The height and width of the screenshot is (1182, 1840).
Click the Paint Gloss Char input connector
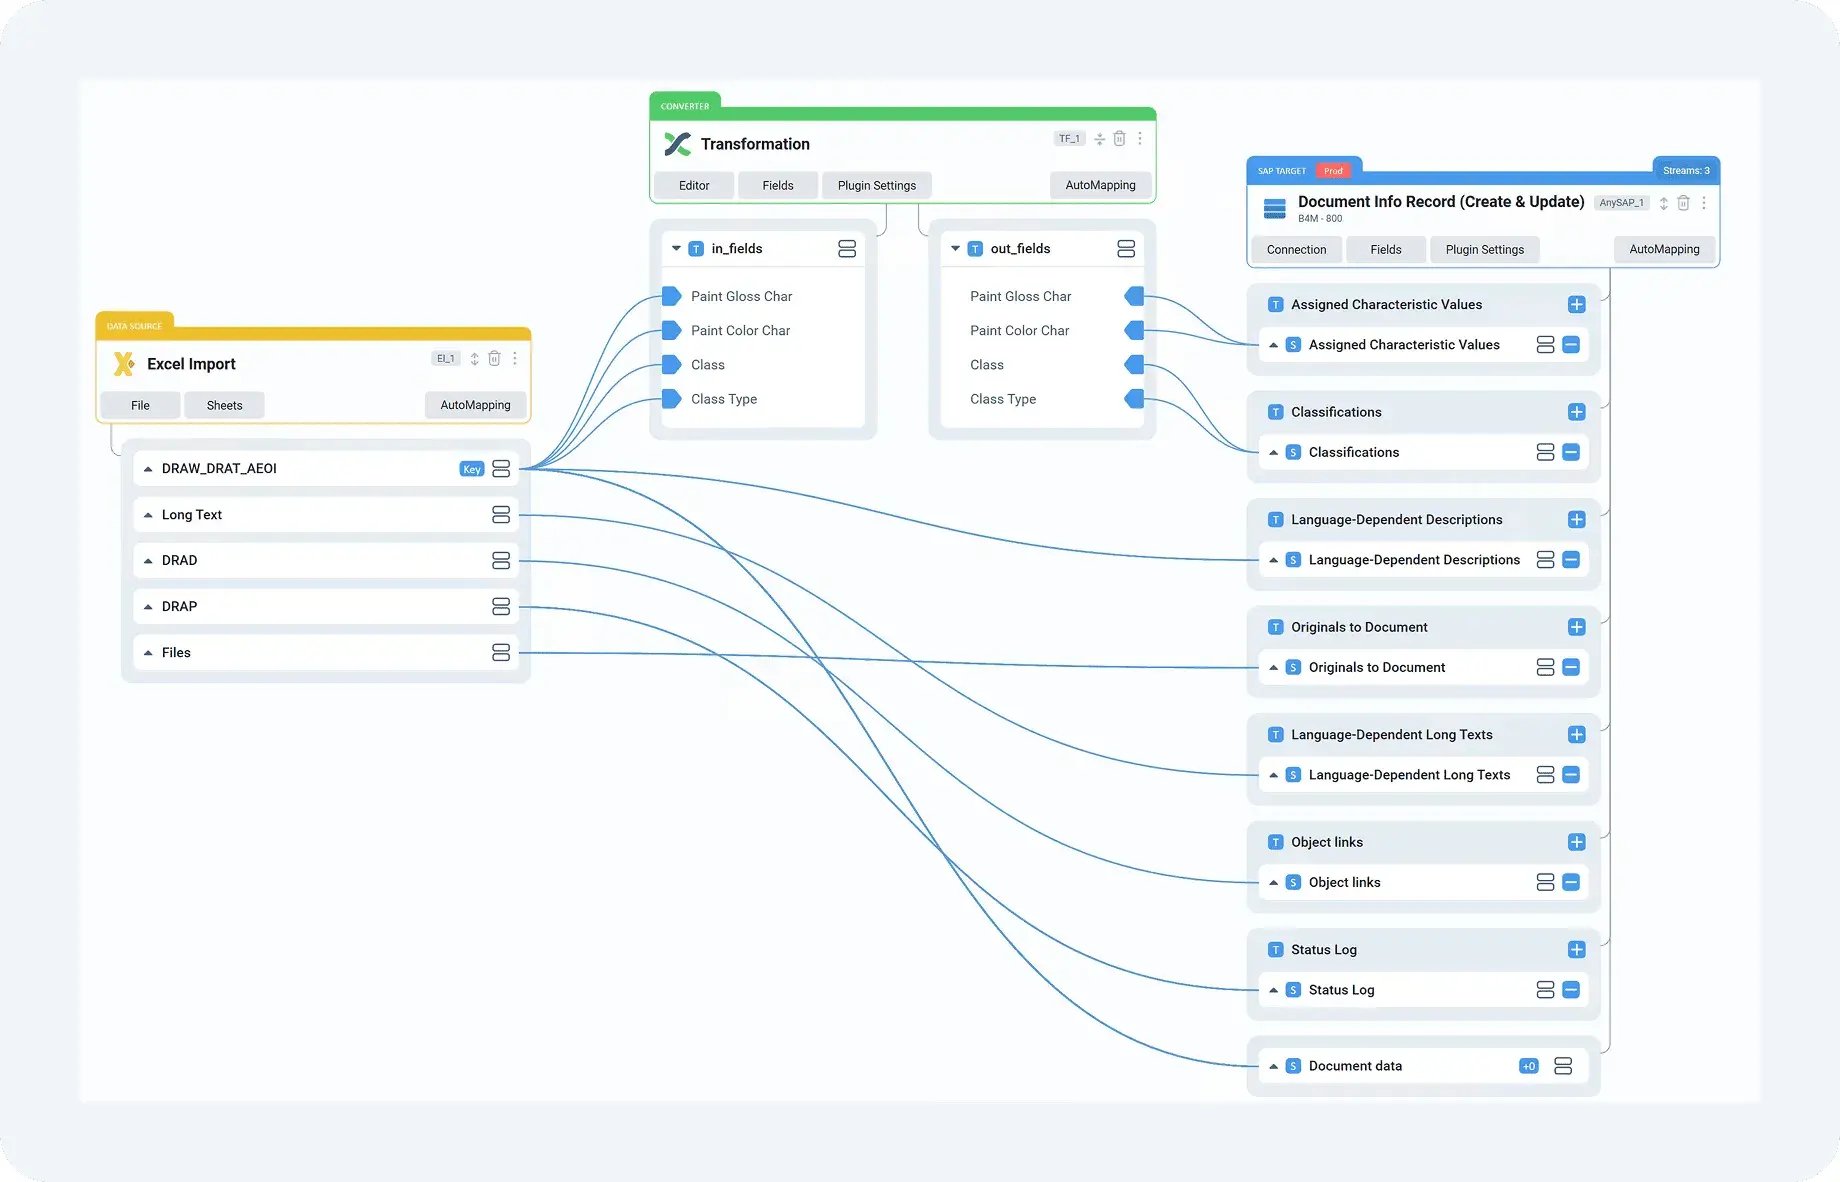click(x=671, y=296)
